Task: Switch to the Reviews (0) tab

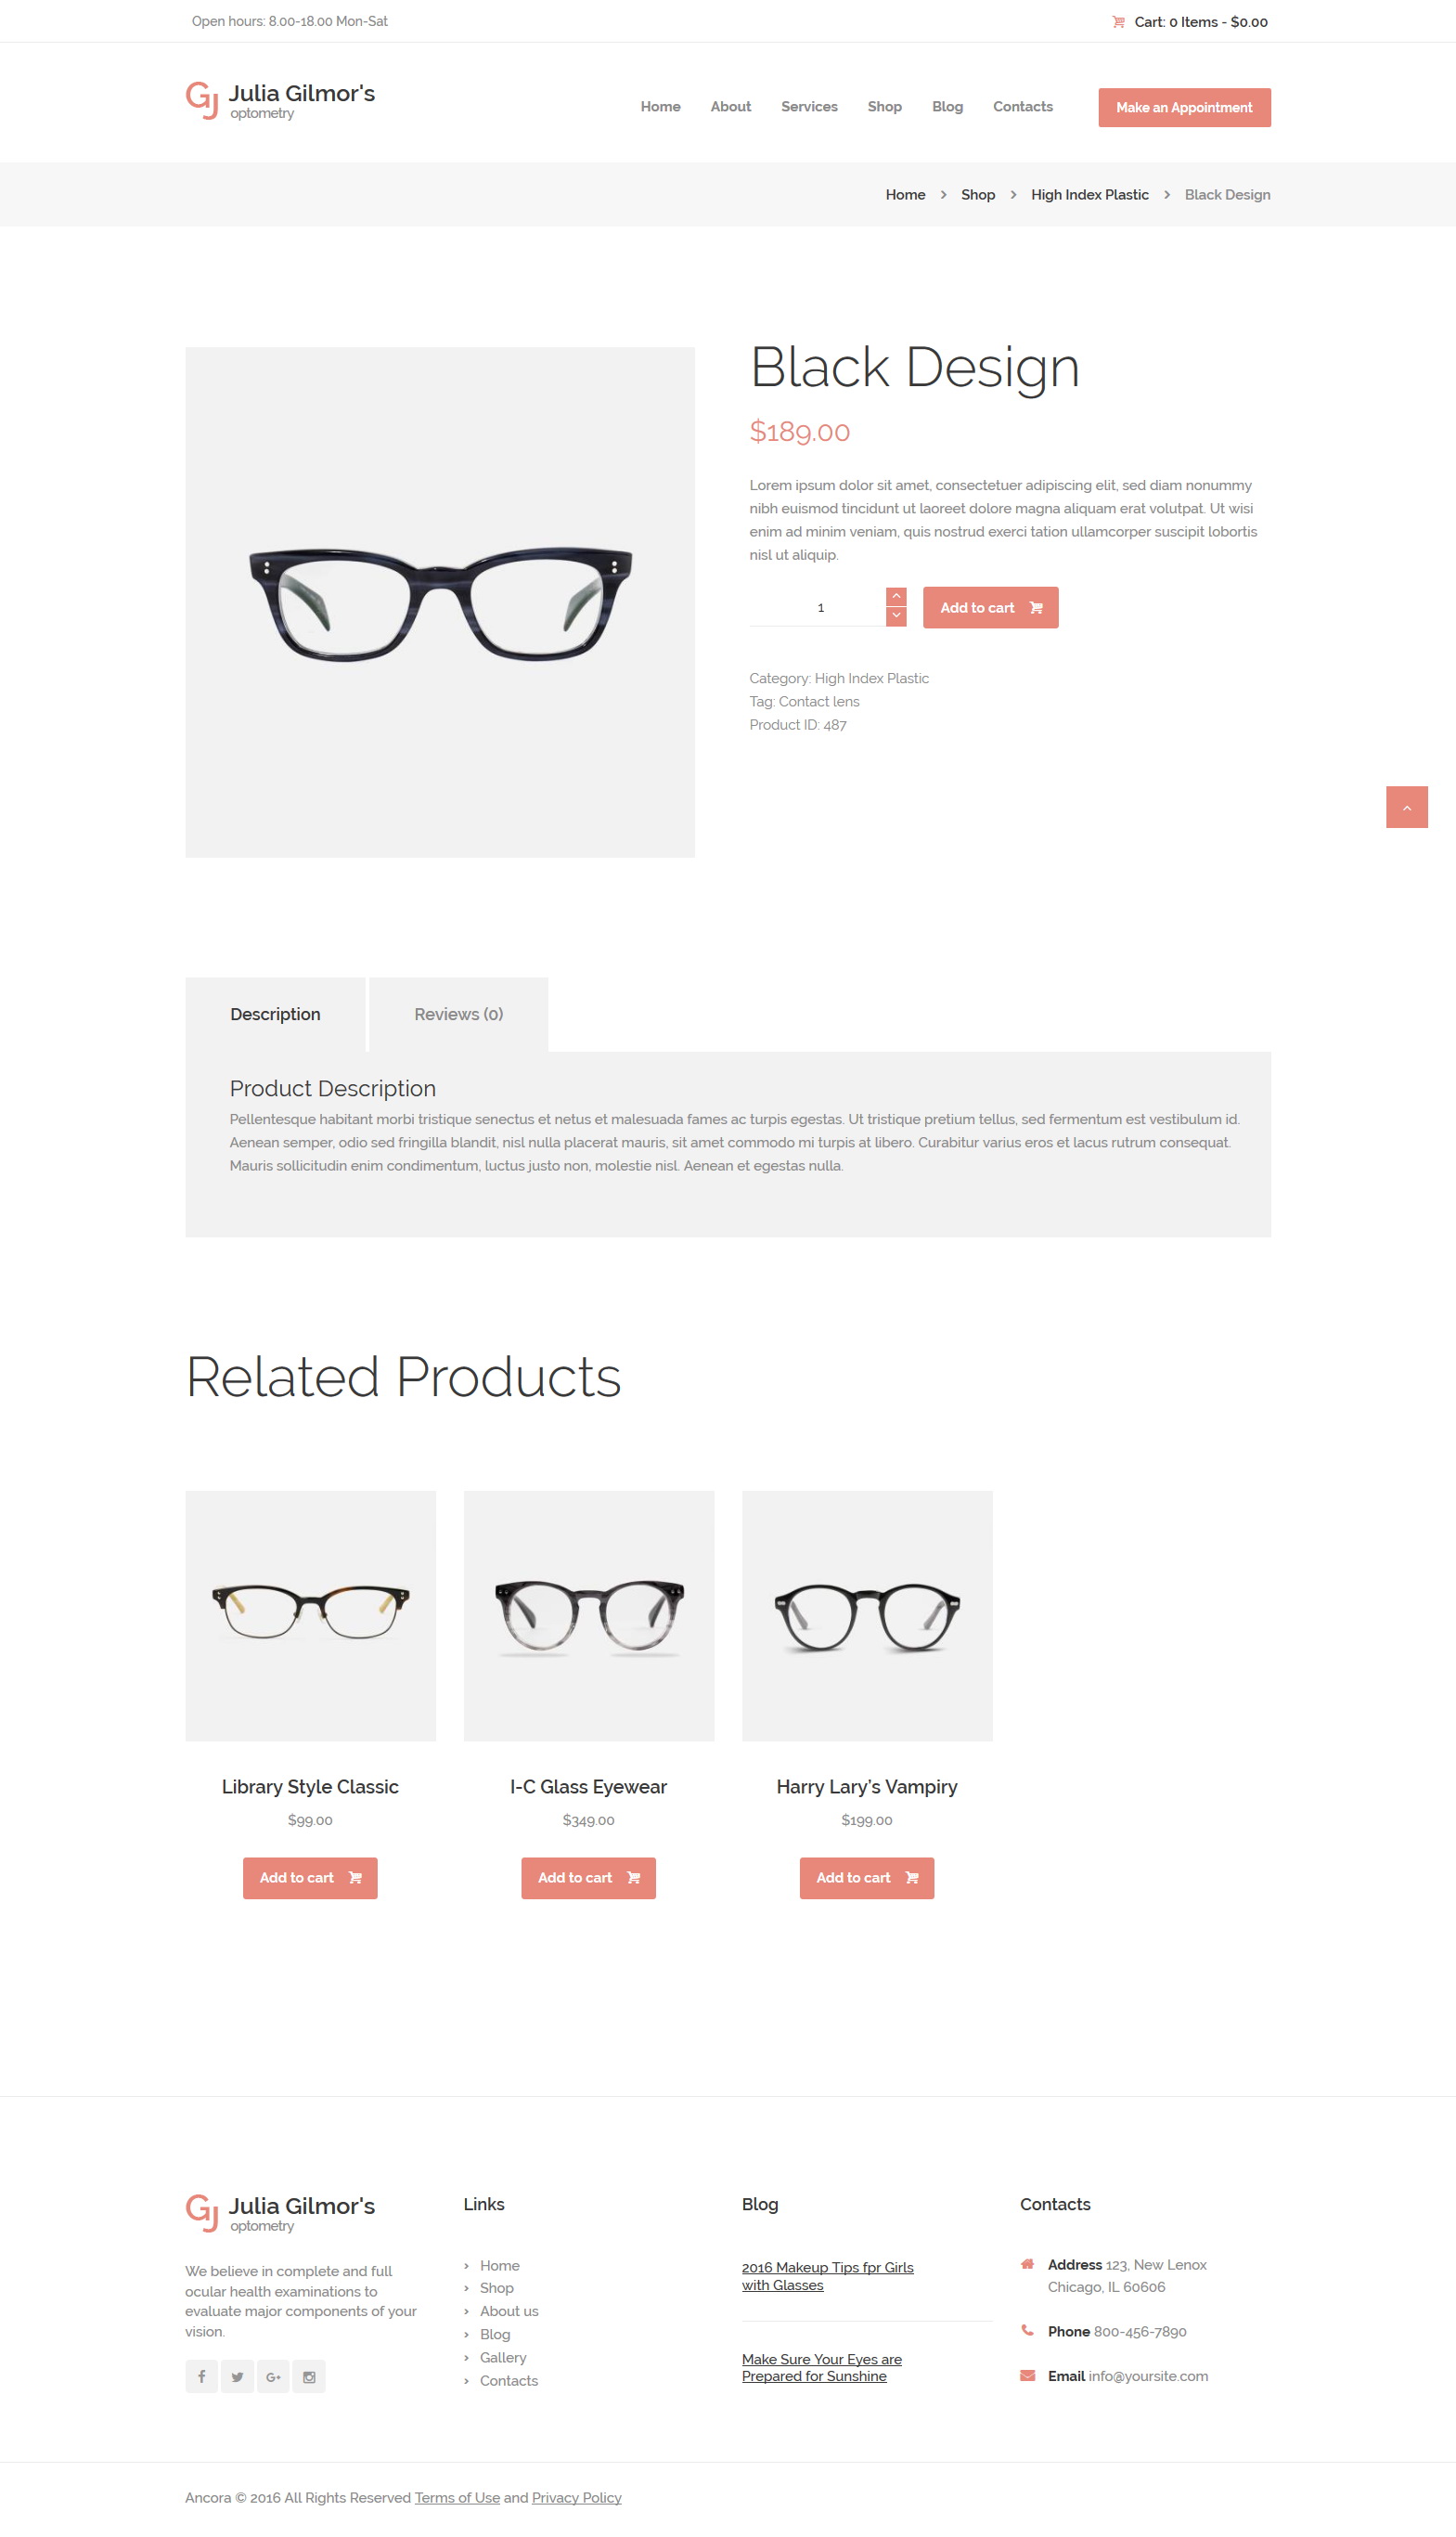Action: pyautogui.click(x=458, y=1013)
